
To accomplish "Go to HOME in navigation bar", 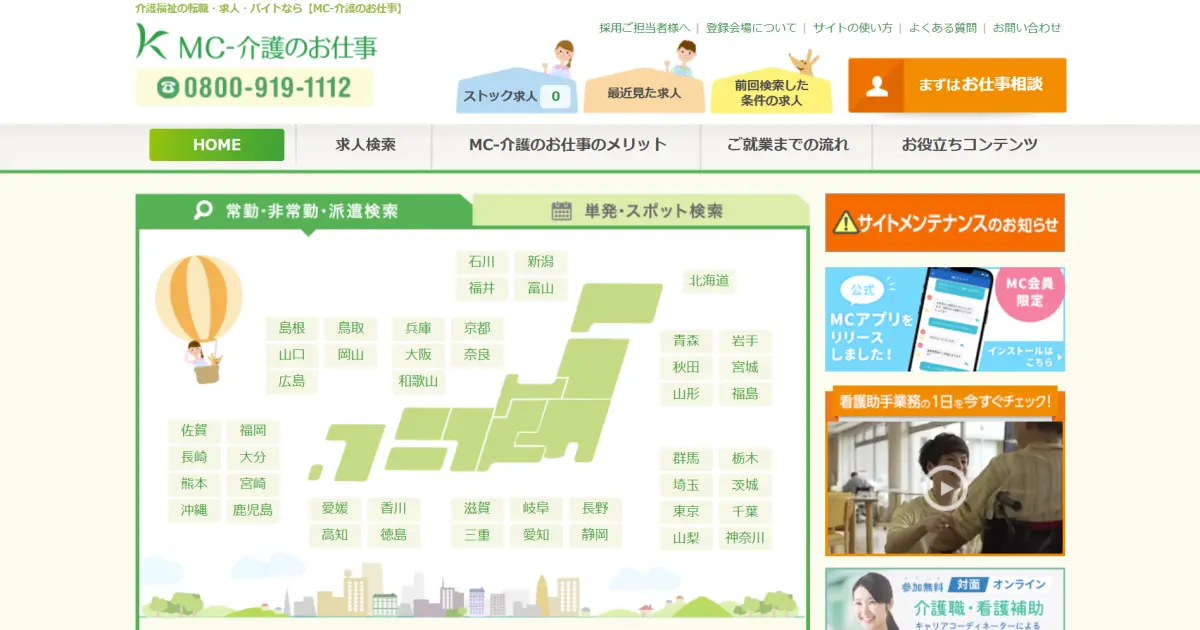I will tap(217, 145).
